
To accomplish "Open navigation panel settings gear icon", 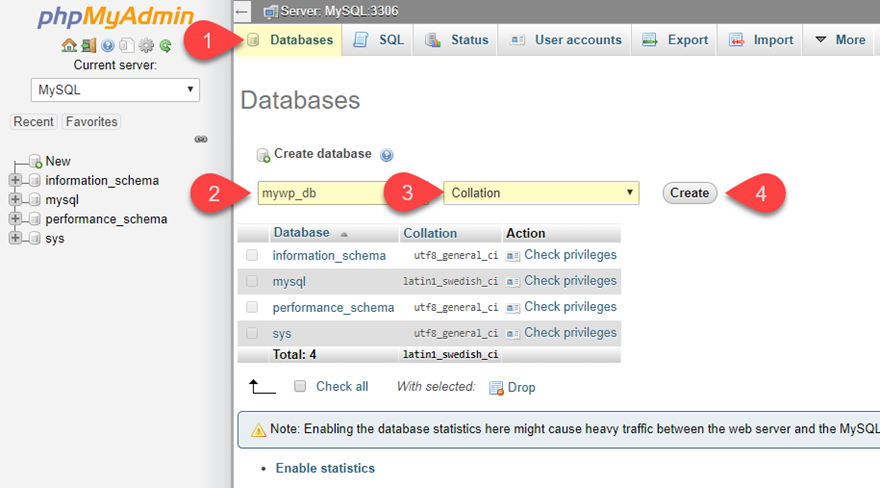I will pos(146,45).
